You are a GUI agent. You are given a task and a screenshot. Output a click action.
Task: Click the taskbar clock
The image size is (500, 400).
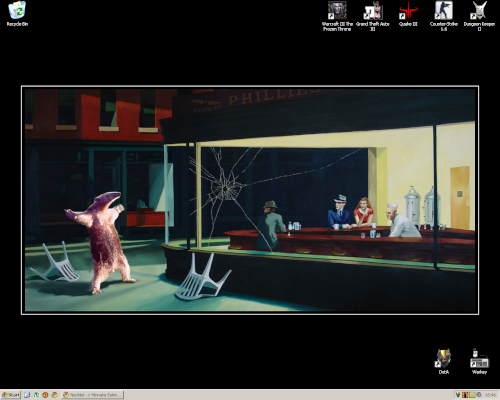tap(490, 395)
